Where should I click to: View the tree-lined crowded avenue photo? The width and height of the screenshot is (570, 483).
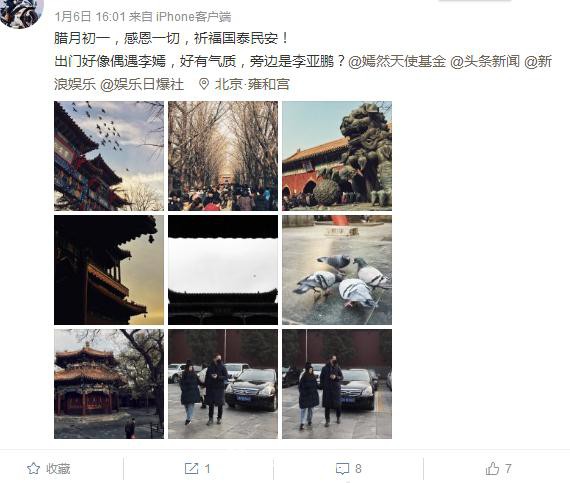223,156
